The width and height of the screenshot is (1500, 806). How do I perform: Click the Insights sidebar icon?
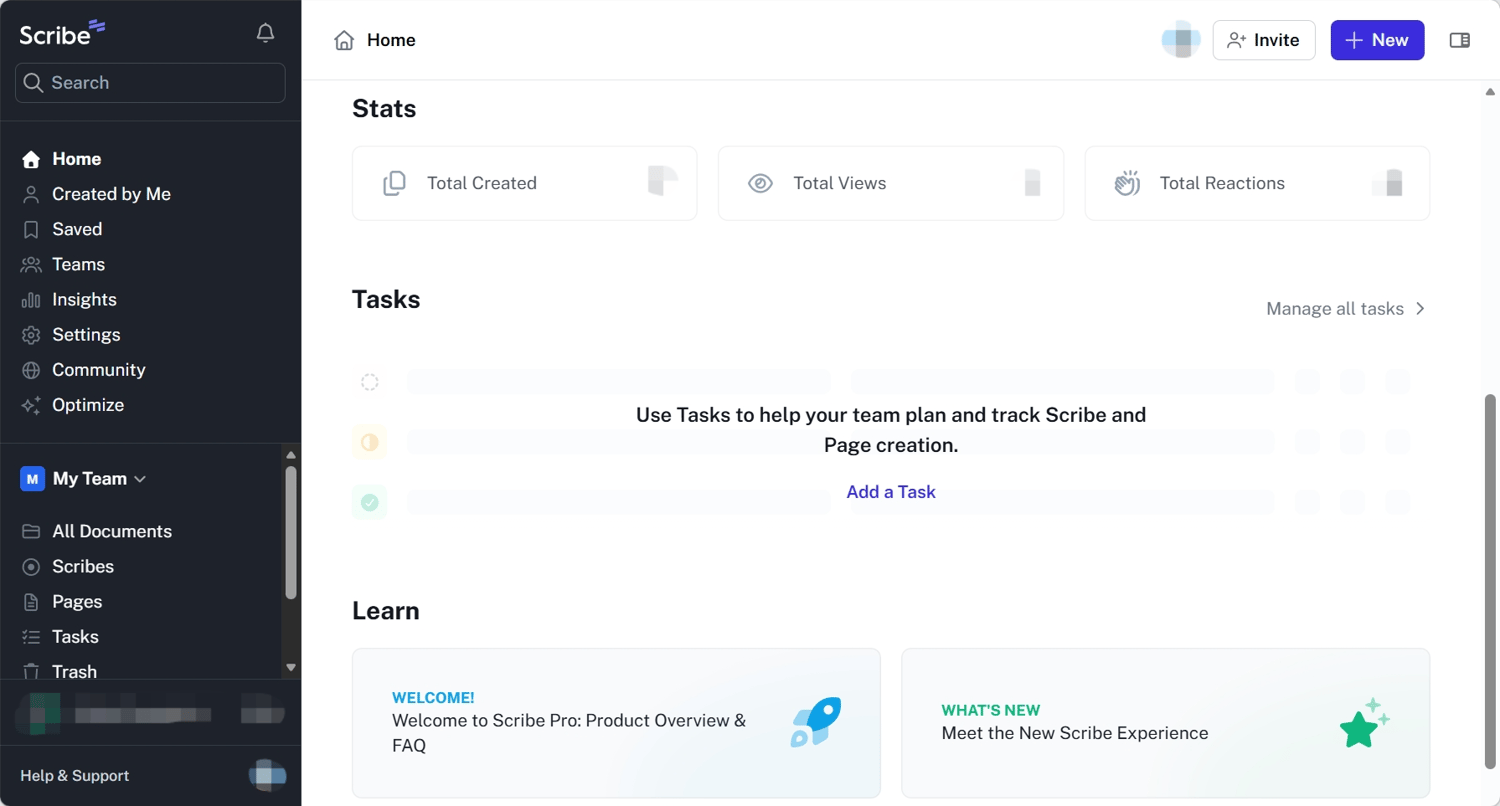(31, 299)
